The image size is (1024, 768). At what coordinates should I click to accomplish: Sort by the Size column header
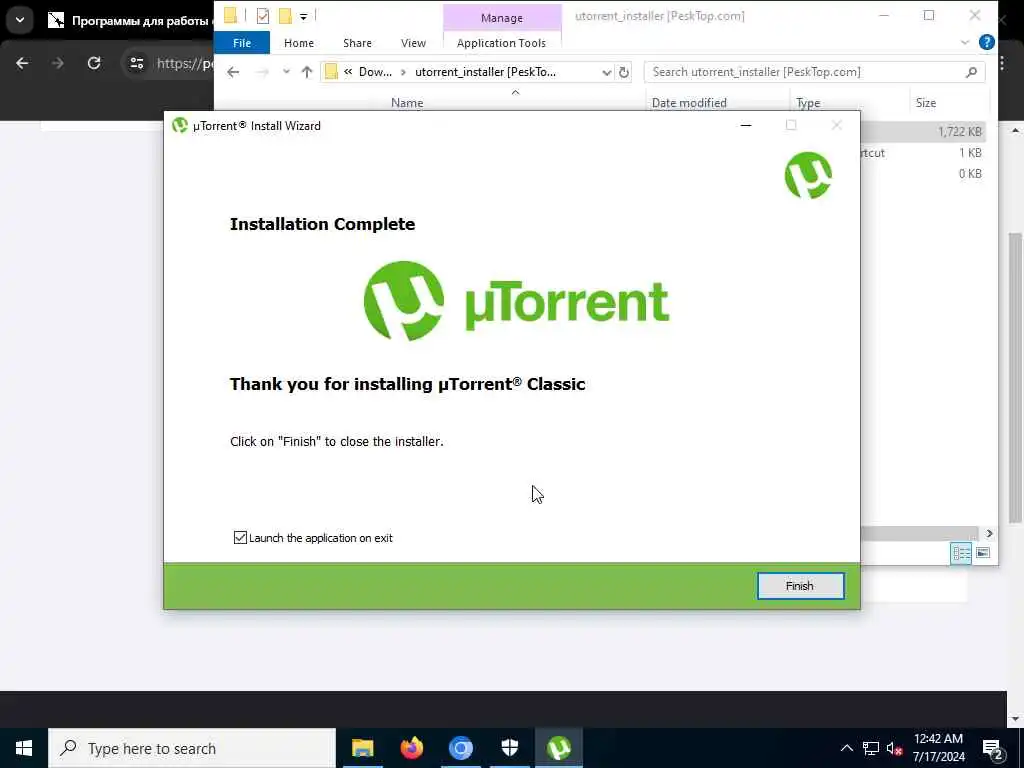(925, 103)
